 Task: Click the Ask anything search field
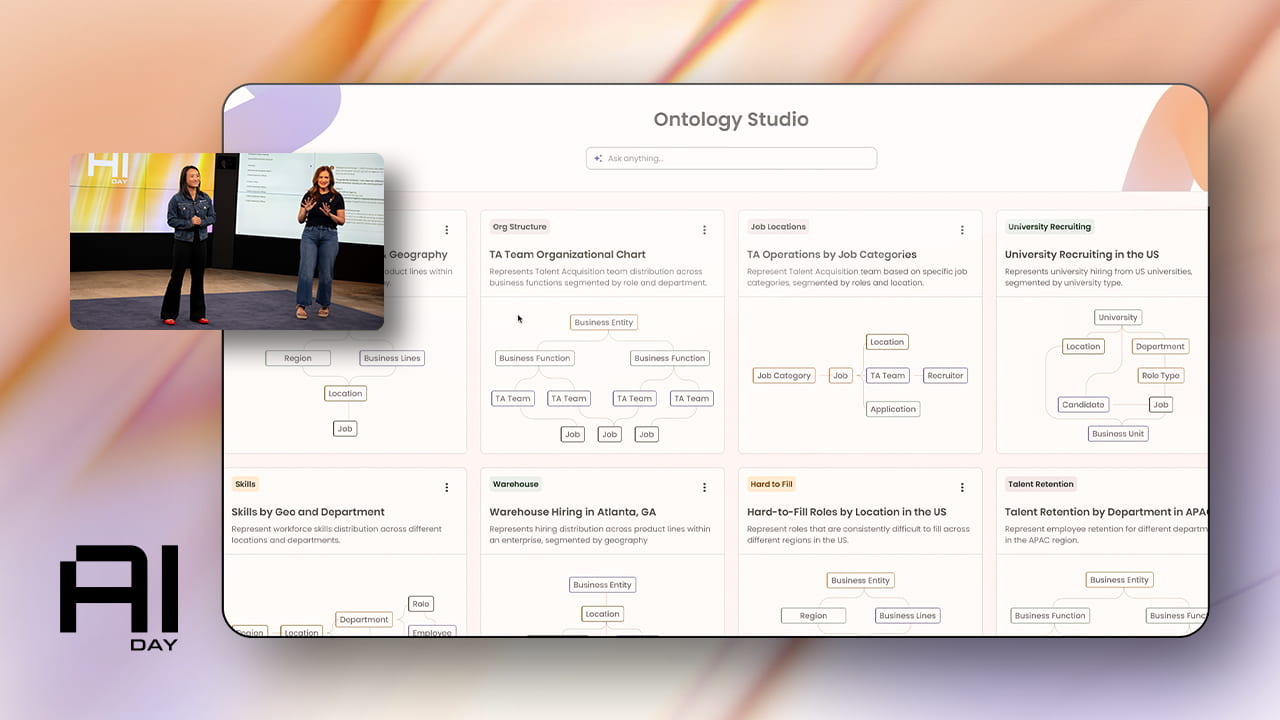point(731,158)
